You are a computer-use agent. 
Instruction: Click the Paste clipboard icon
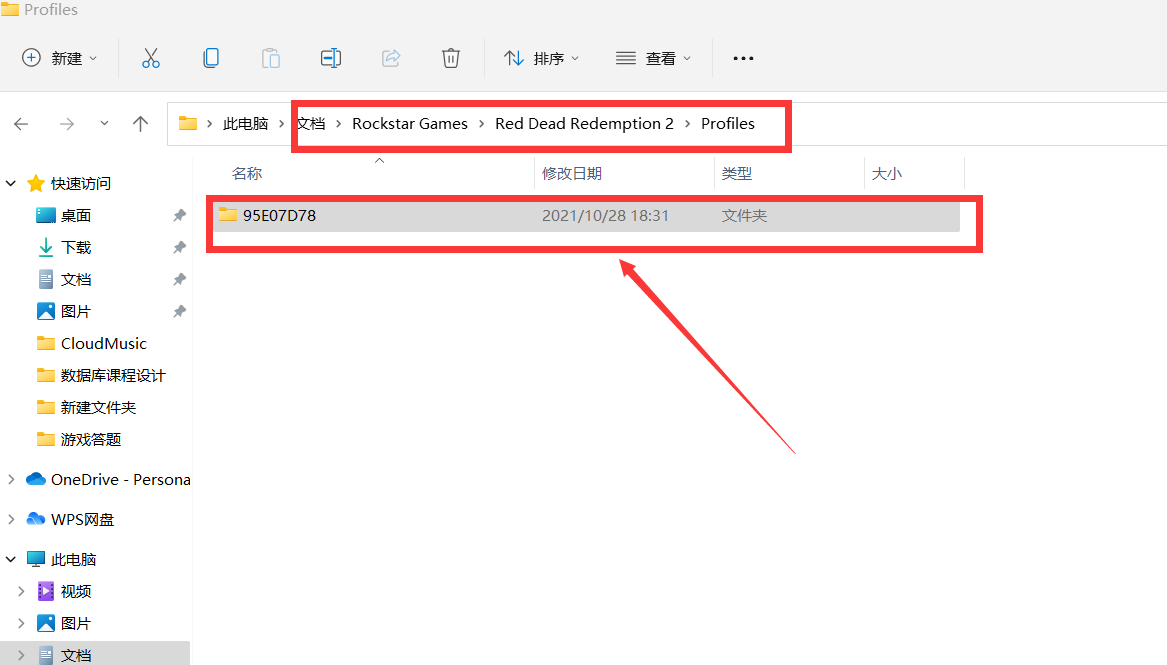tap(271, 58)
